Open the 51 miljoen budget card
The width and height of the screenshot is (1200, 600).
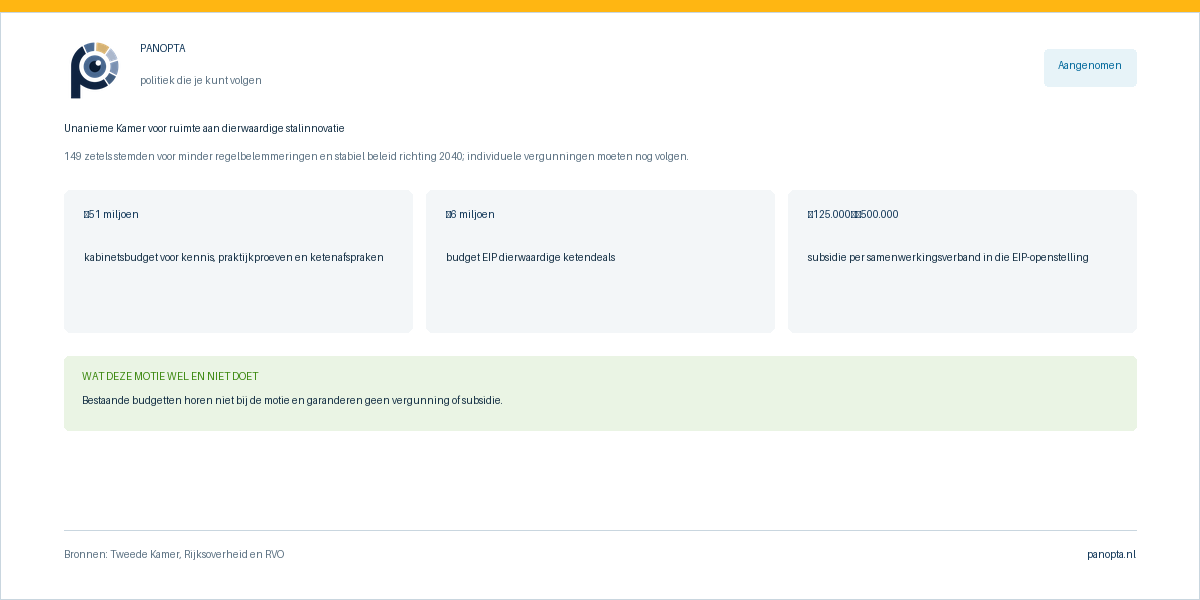click(x=238, y=261)
